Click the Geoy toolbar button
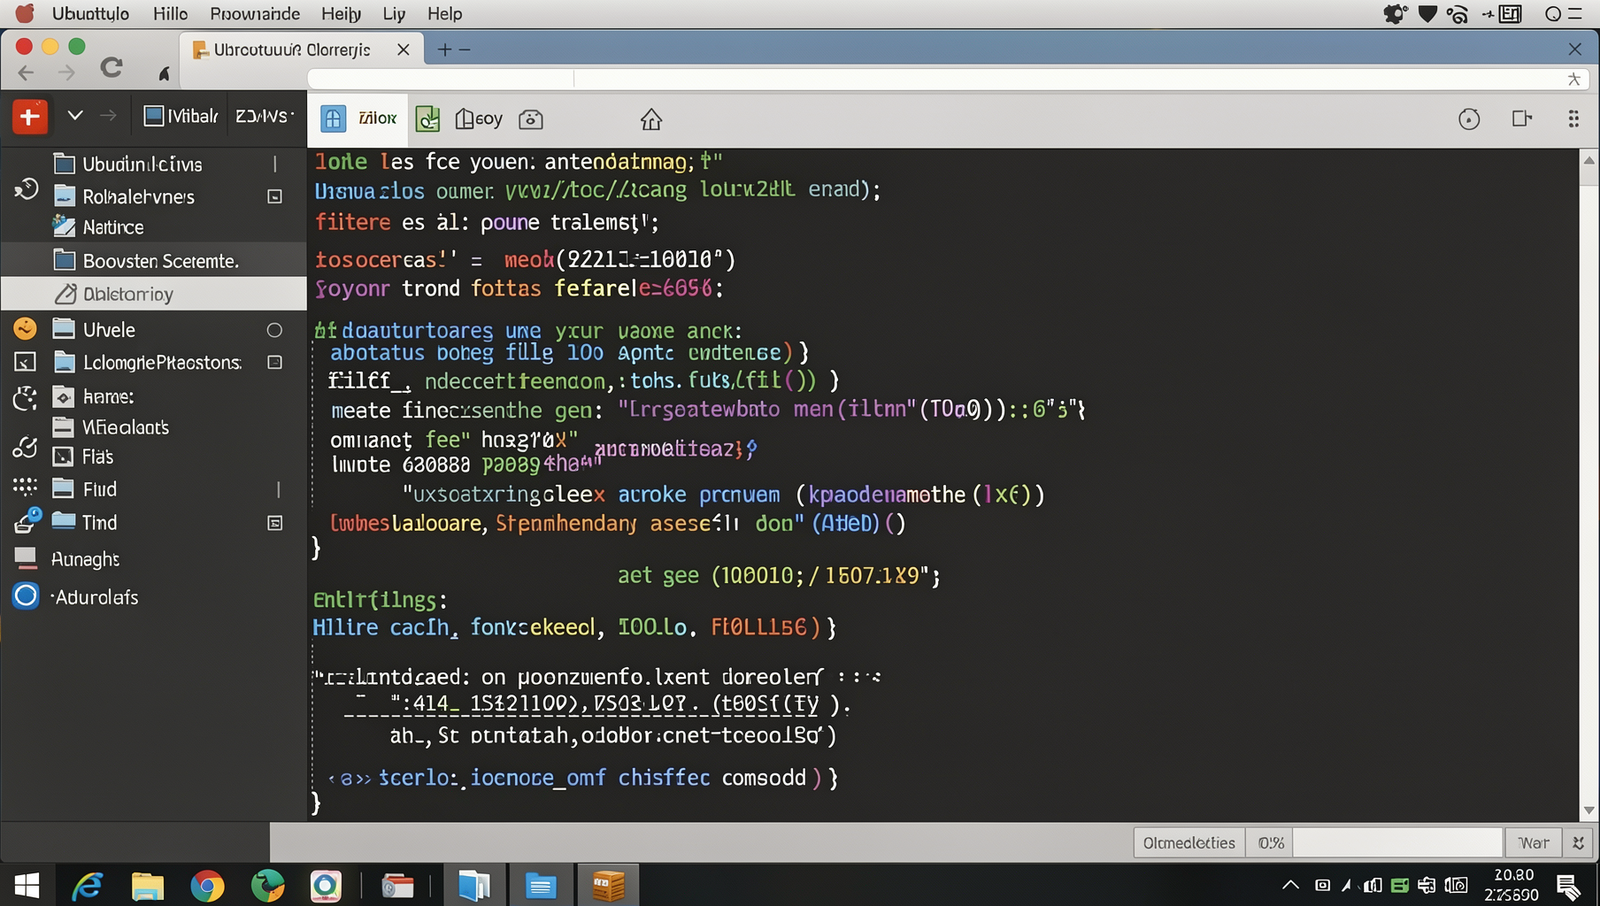Screen dimensions: 1600x906 pos(479,119)
